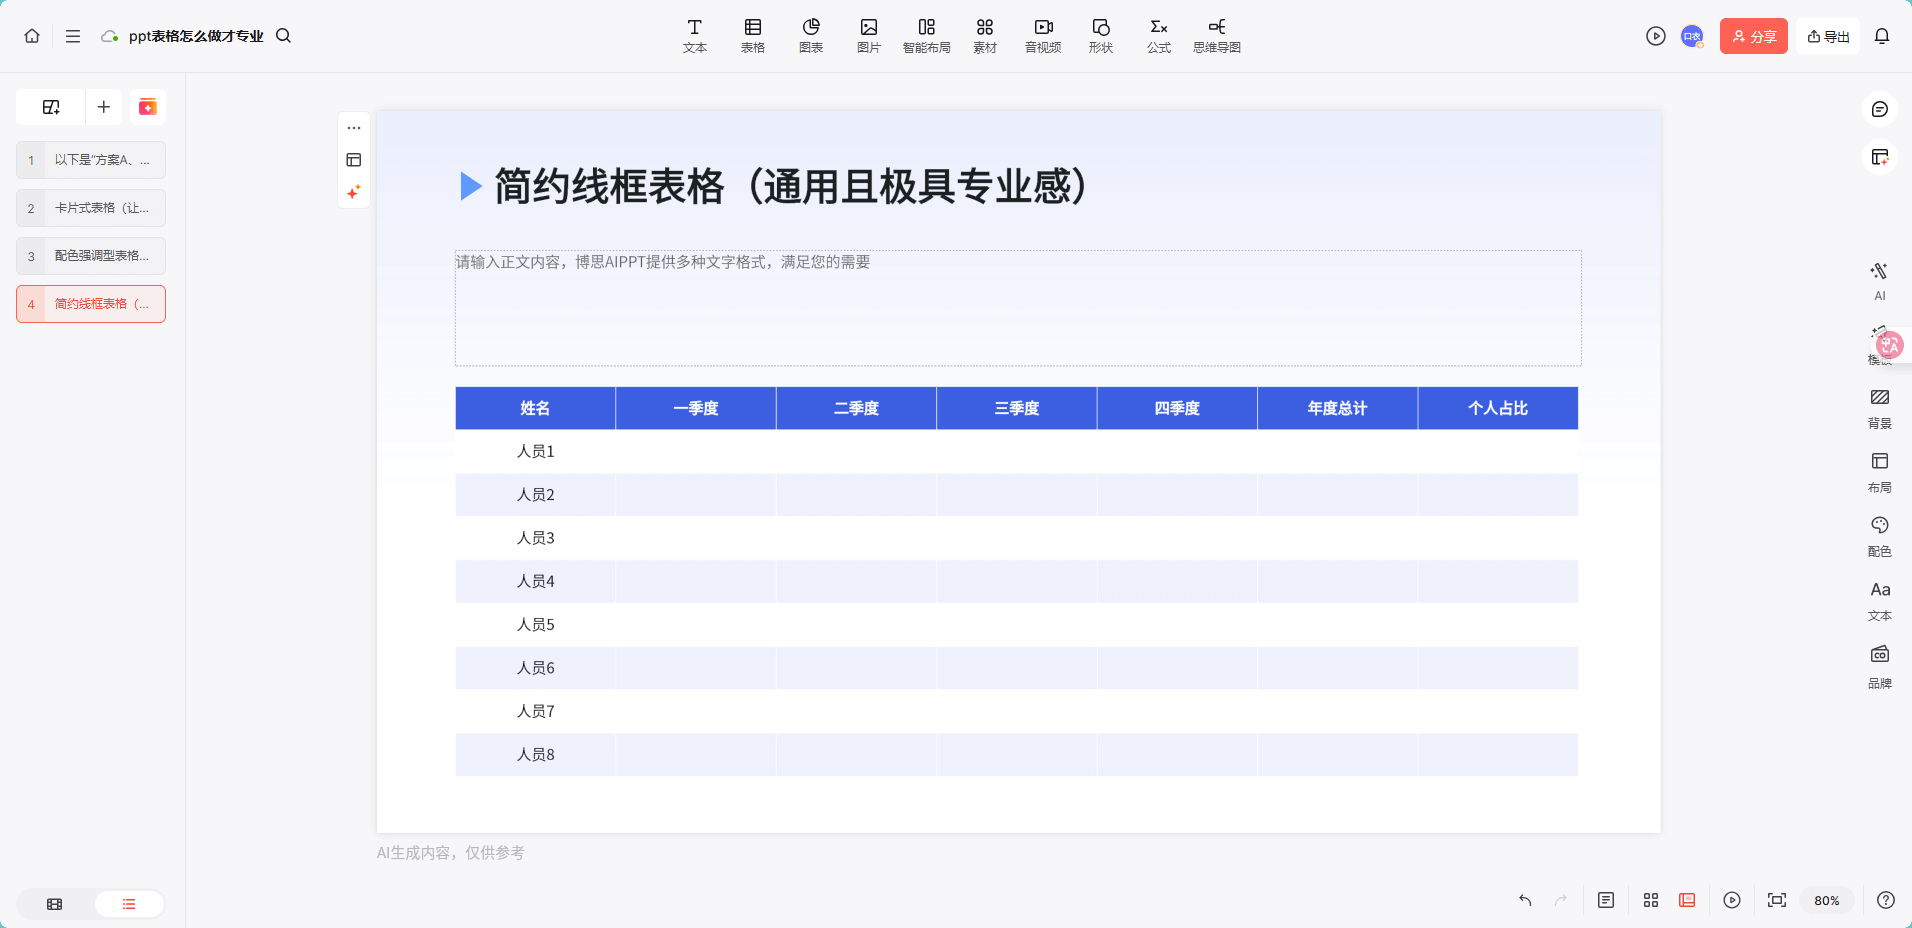
Task: Open the 品牌 brand panel
Action: (x=1880, y=665)
